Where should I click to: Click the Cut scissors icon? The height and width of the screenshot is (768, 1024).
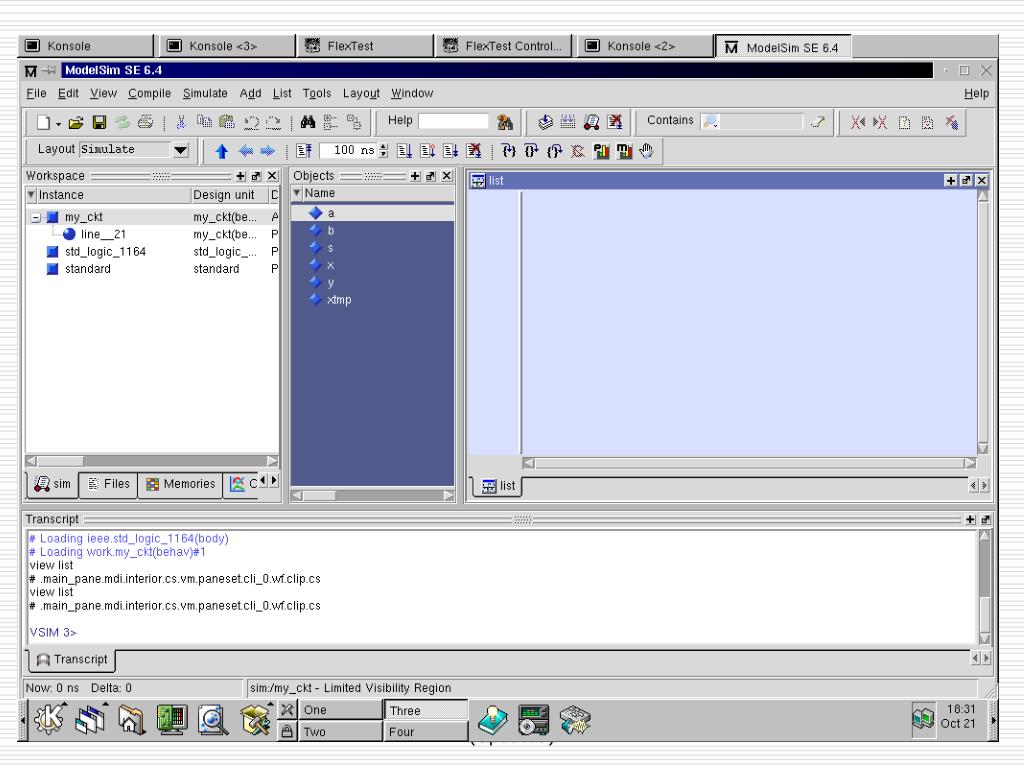click(x=181, y=122)
